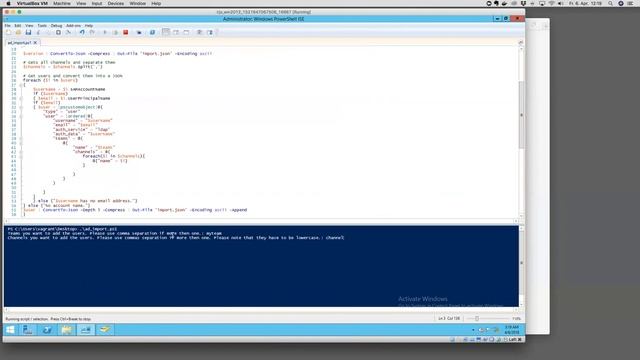Open the ISE Edit menu
This screenshot has width=640, height=360.
click(18, 26)
